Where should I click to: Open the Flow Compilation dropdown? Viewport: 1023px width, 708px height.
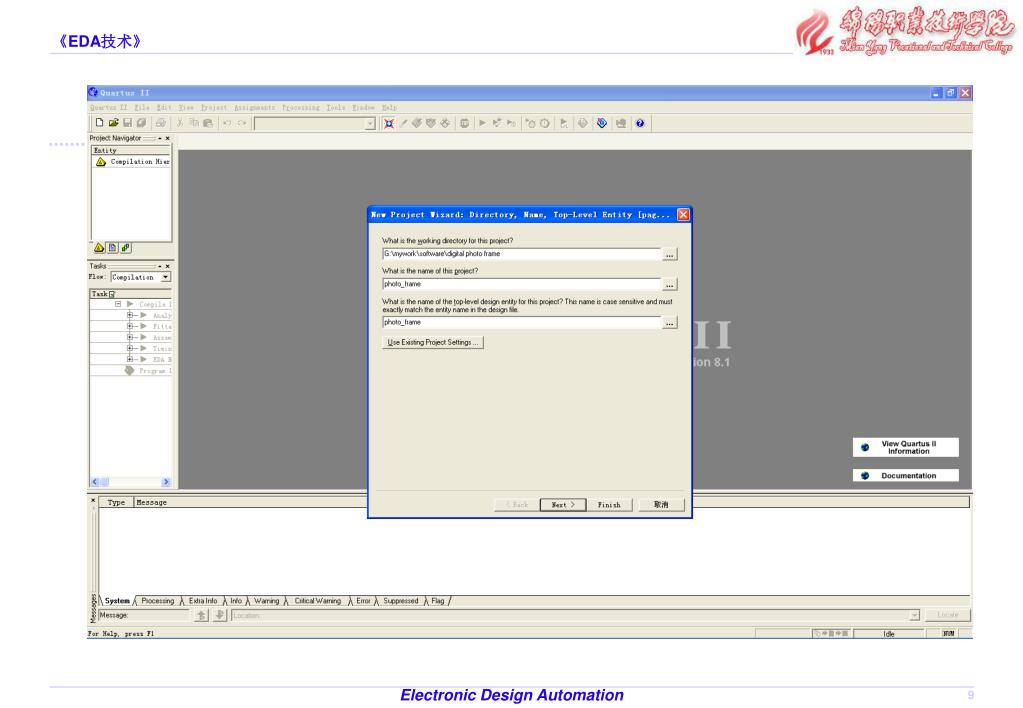tap(166, 277)
